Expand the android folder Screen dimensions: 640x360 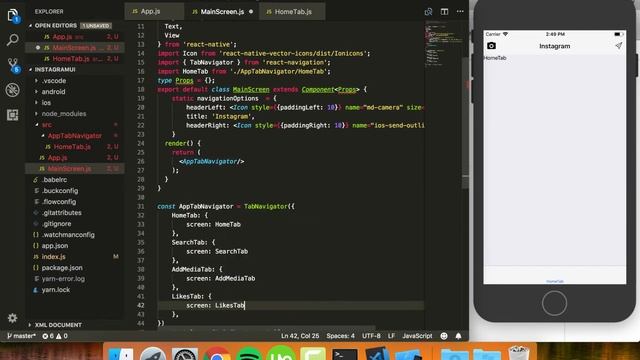[x=53, y=91]
